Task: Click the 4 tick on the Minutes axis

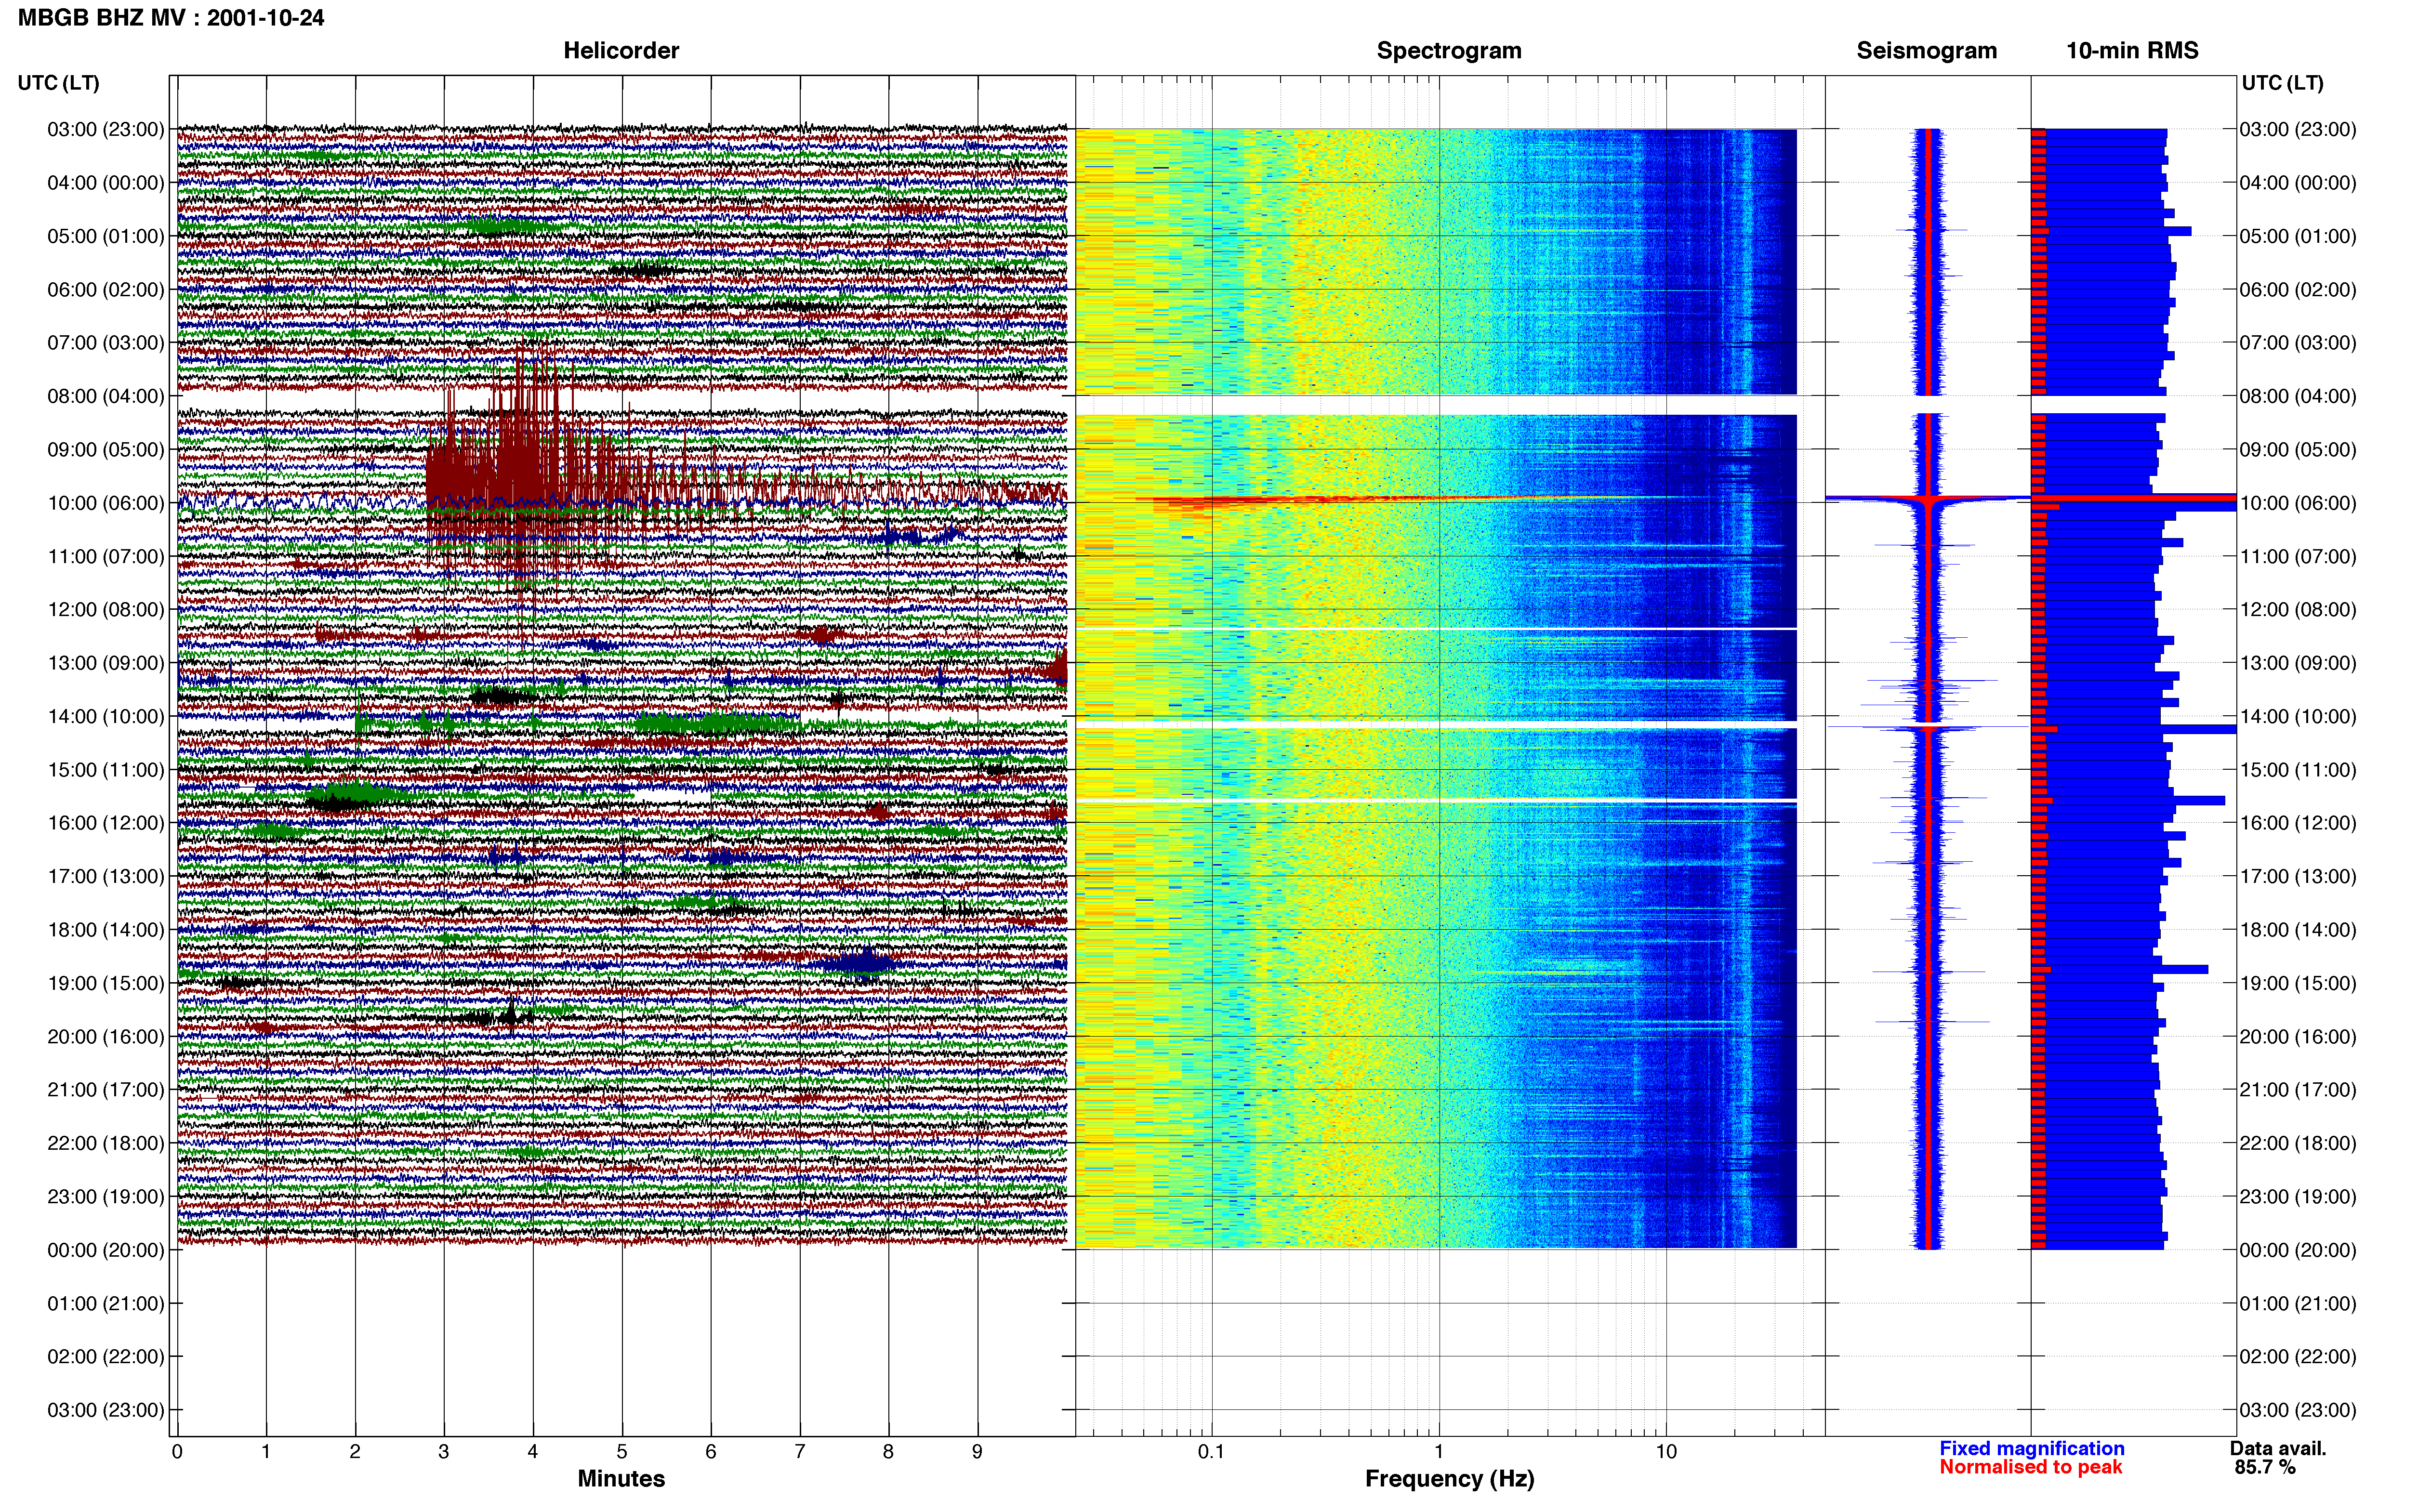Action: pos(533,1452)
